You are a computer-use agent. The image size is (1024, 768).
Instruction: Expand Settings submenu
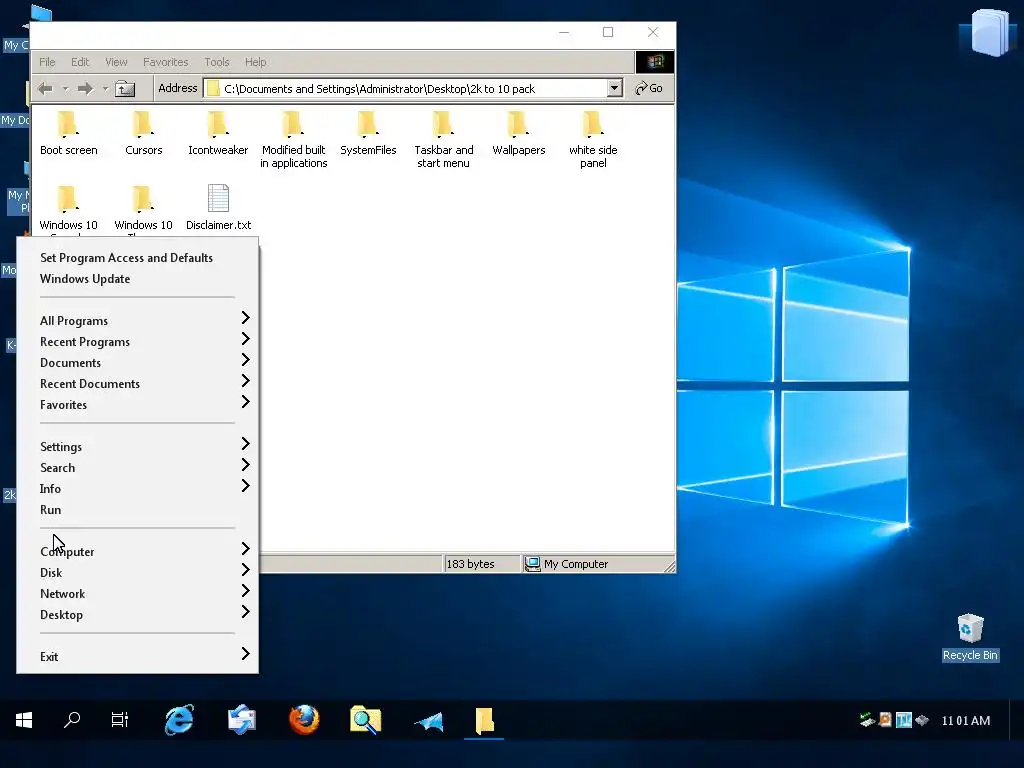pyautogui.click(x=137, y=447)
